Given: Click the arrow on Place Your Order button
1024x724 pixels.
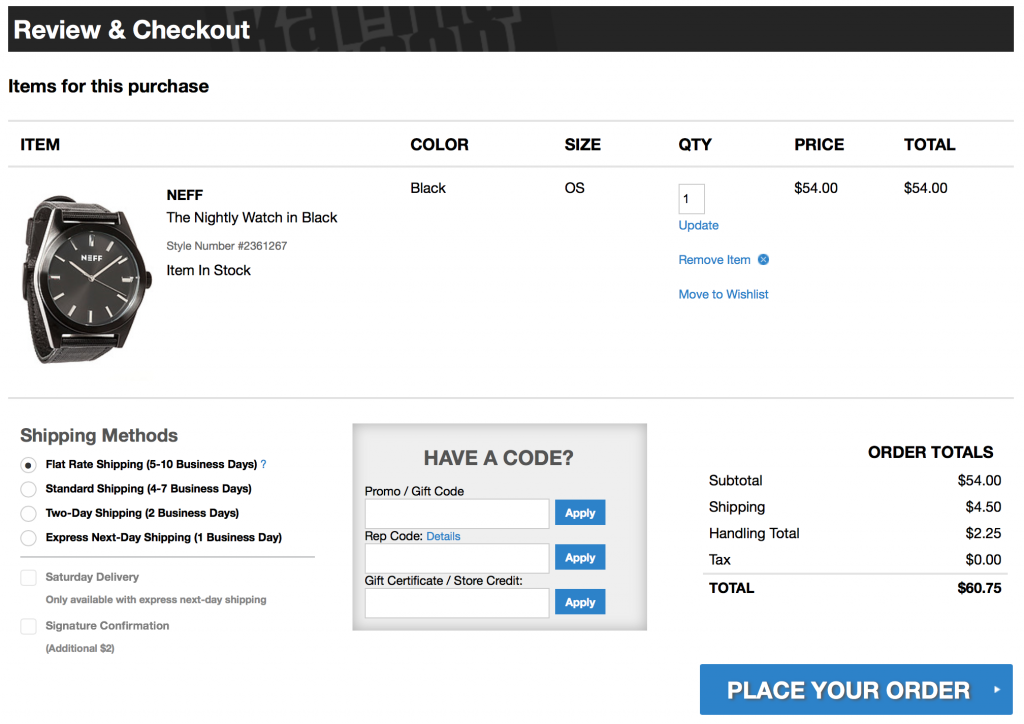Looking at the screenshot, I should click(996, 690).
